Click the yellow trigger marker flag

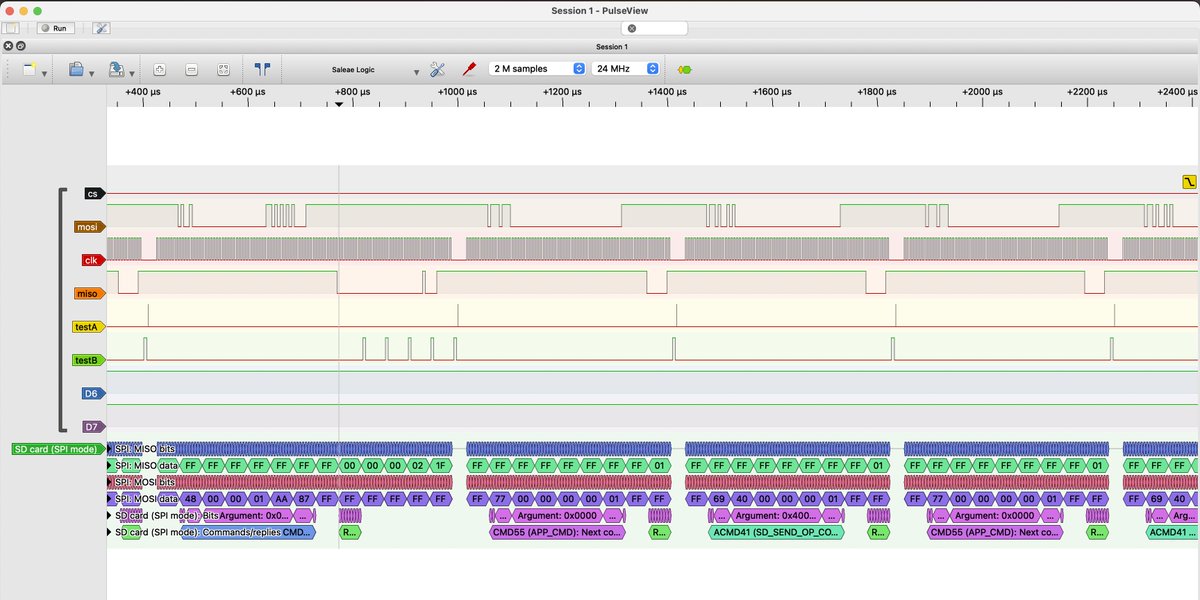[1188, 182]
